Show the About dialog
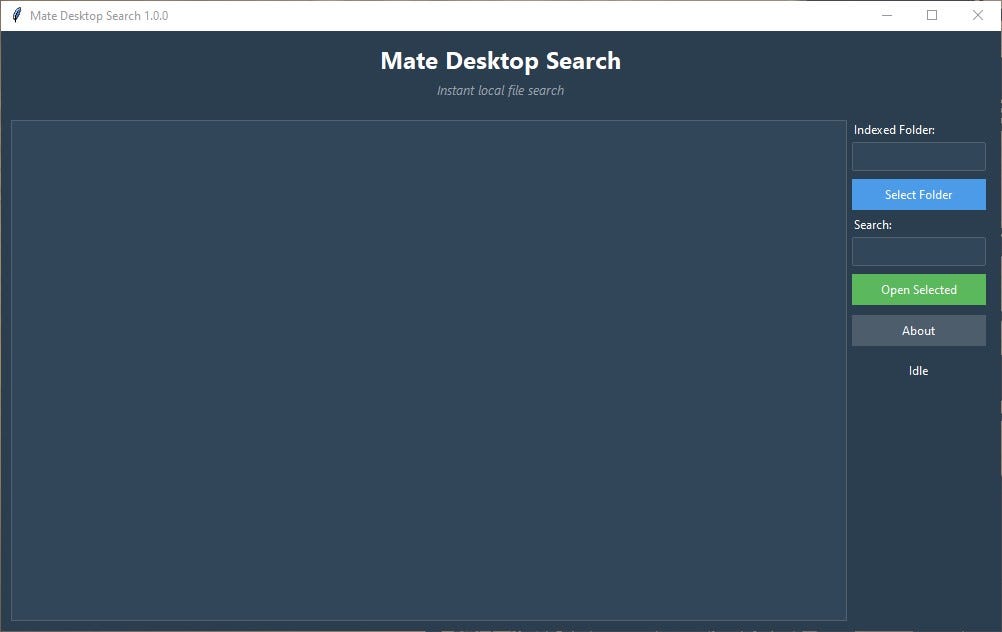1002x632 pixels. point(918,330)
